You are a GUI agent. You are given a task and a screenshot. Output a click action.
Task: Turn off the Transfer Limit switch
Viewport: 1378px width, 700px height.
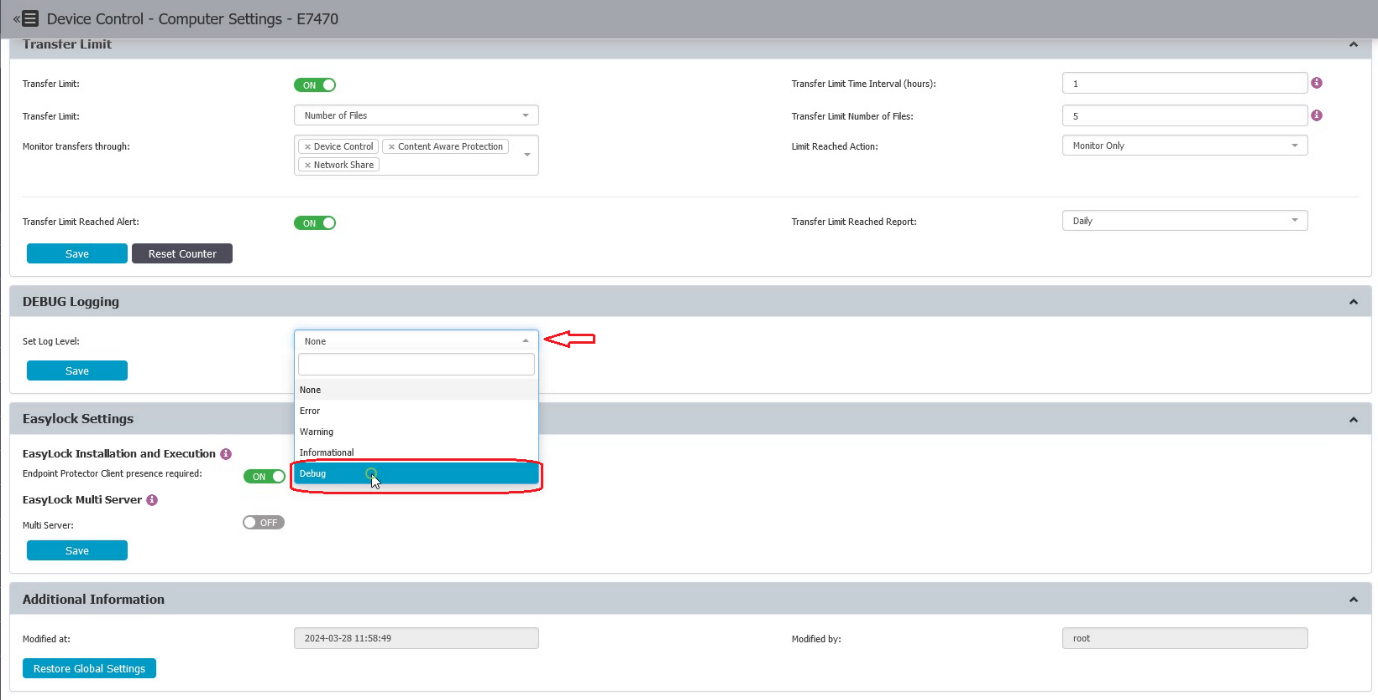pos(315,85)
